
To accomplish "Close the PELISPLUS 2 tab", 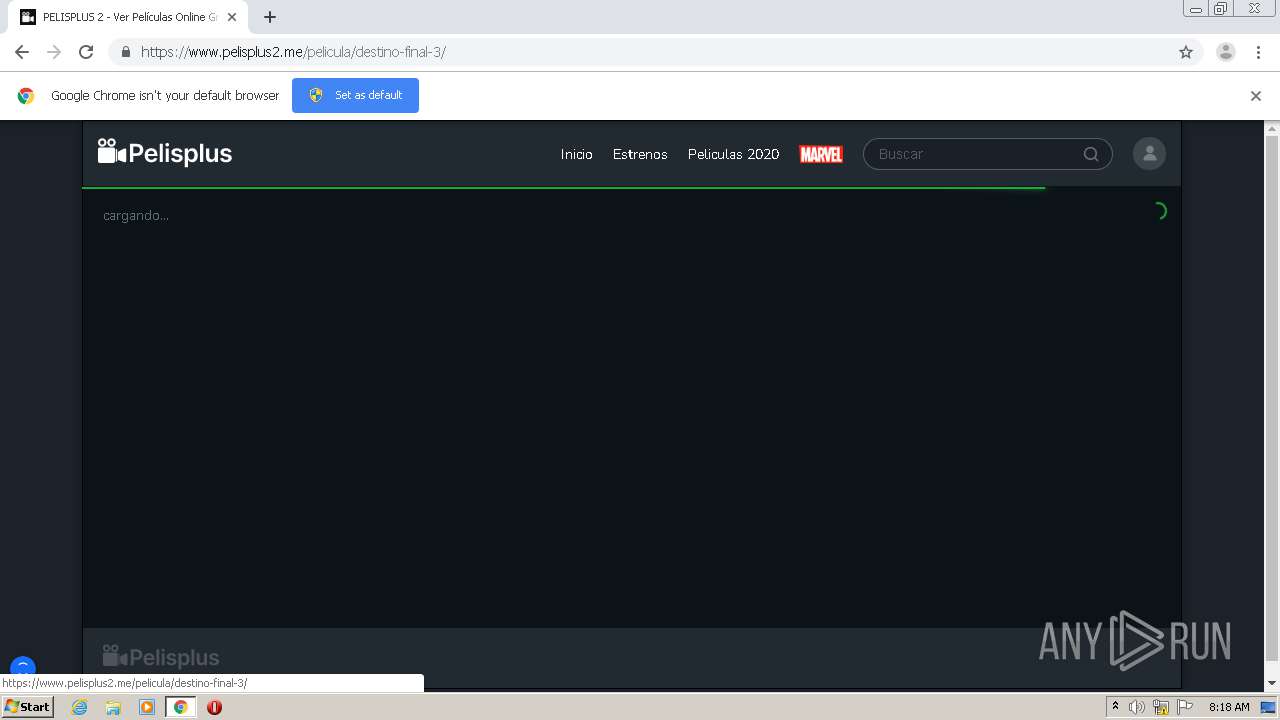I will point(232,17).
